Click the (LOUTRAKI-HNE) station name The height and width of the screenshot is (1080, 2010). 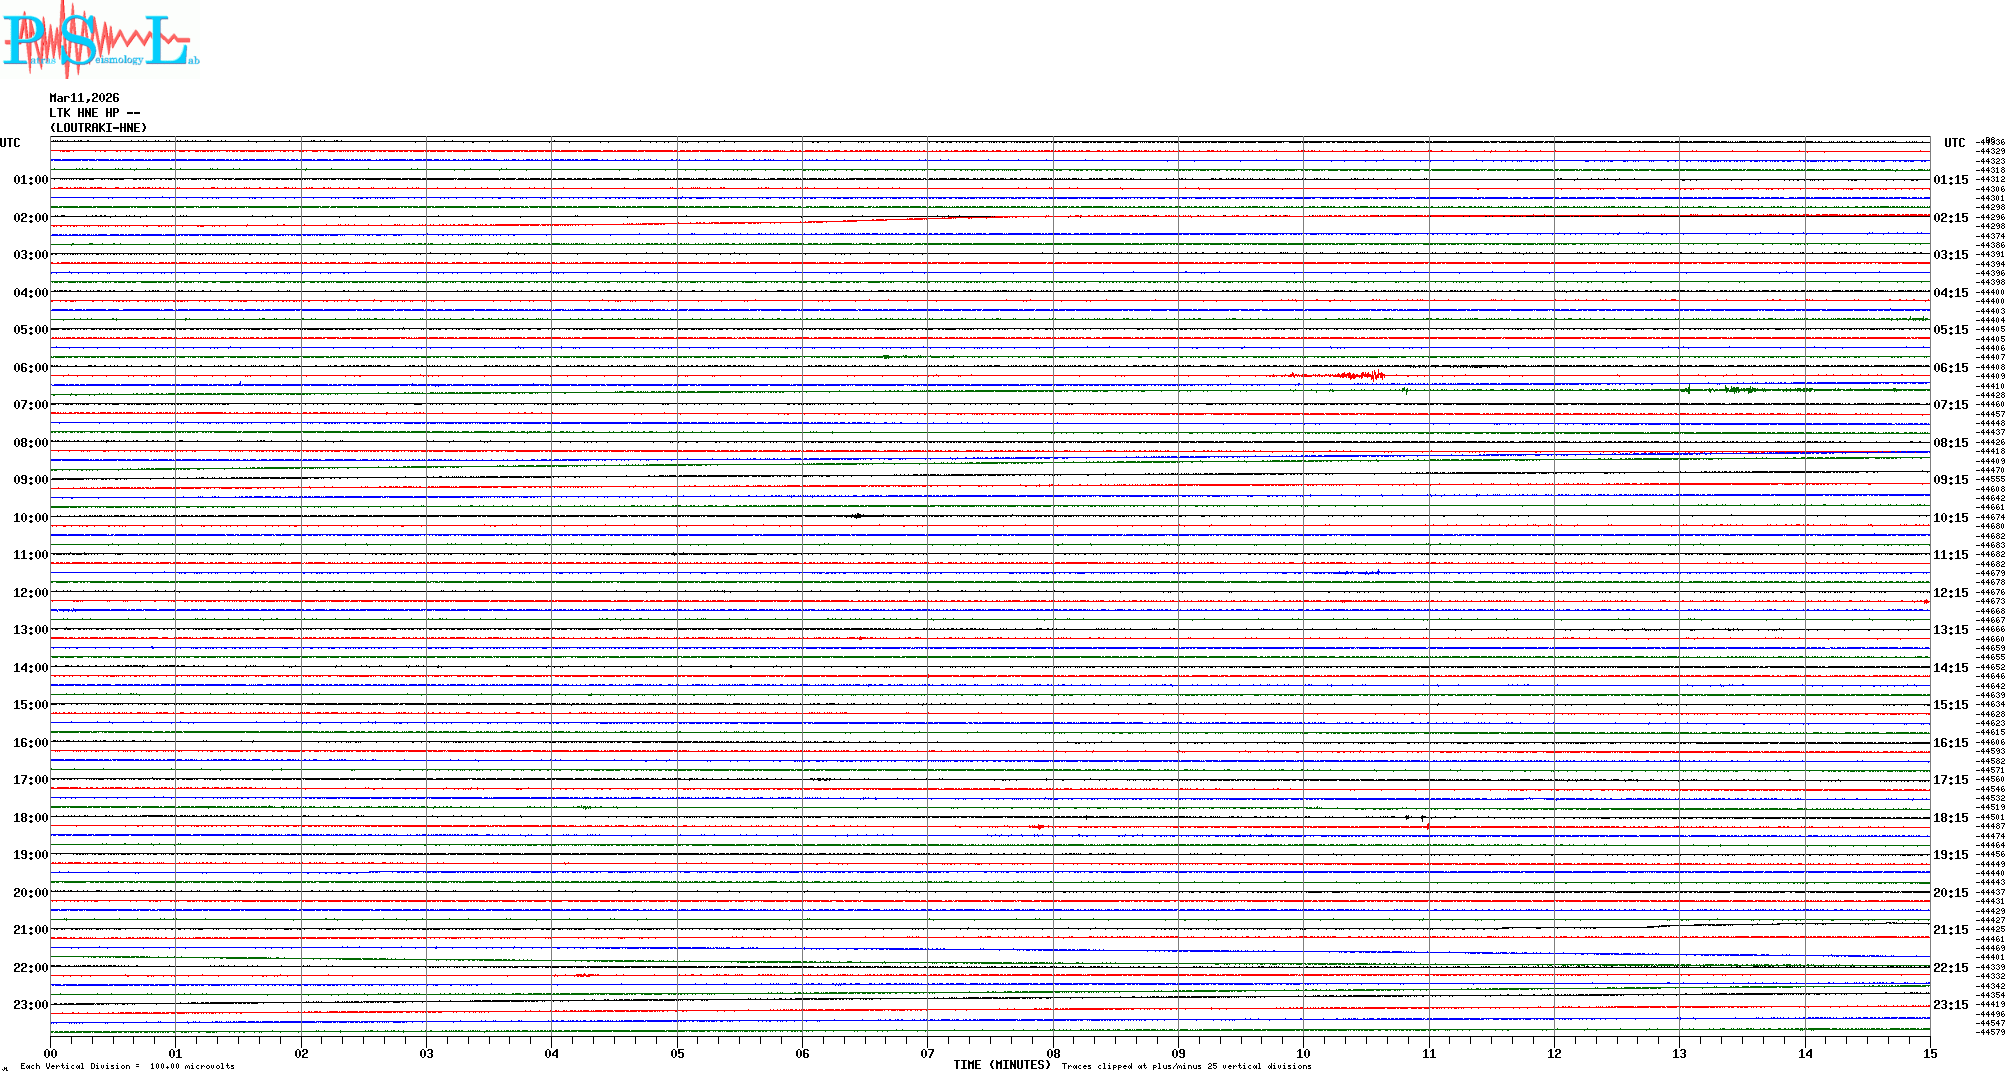pos(98,128)
